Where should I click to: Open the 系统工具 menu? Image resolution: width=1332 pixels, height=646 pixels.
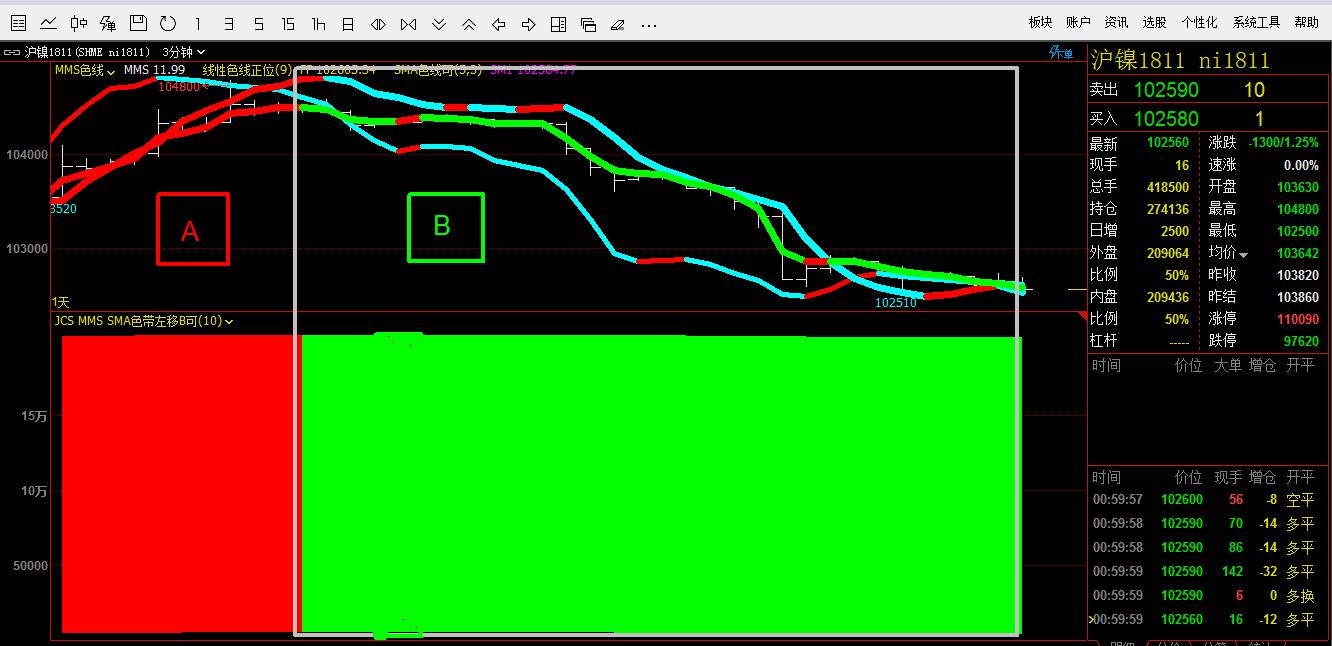click(x=1256, y=22)
